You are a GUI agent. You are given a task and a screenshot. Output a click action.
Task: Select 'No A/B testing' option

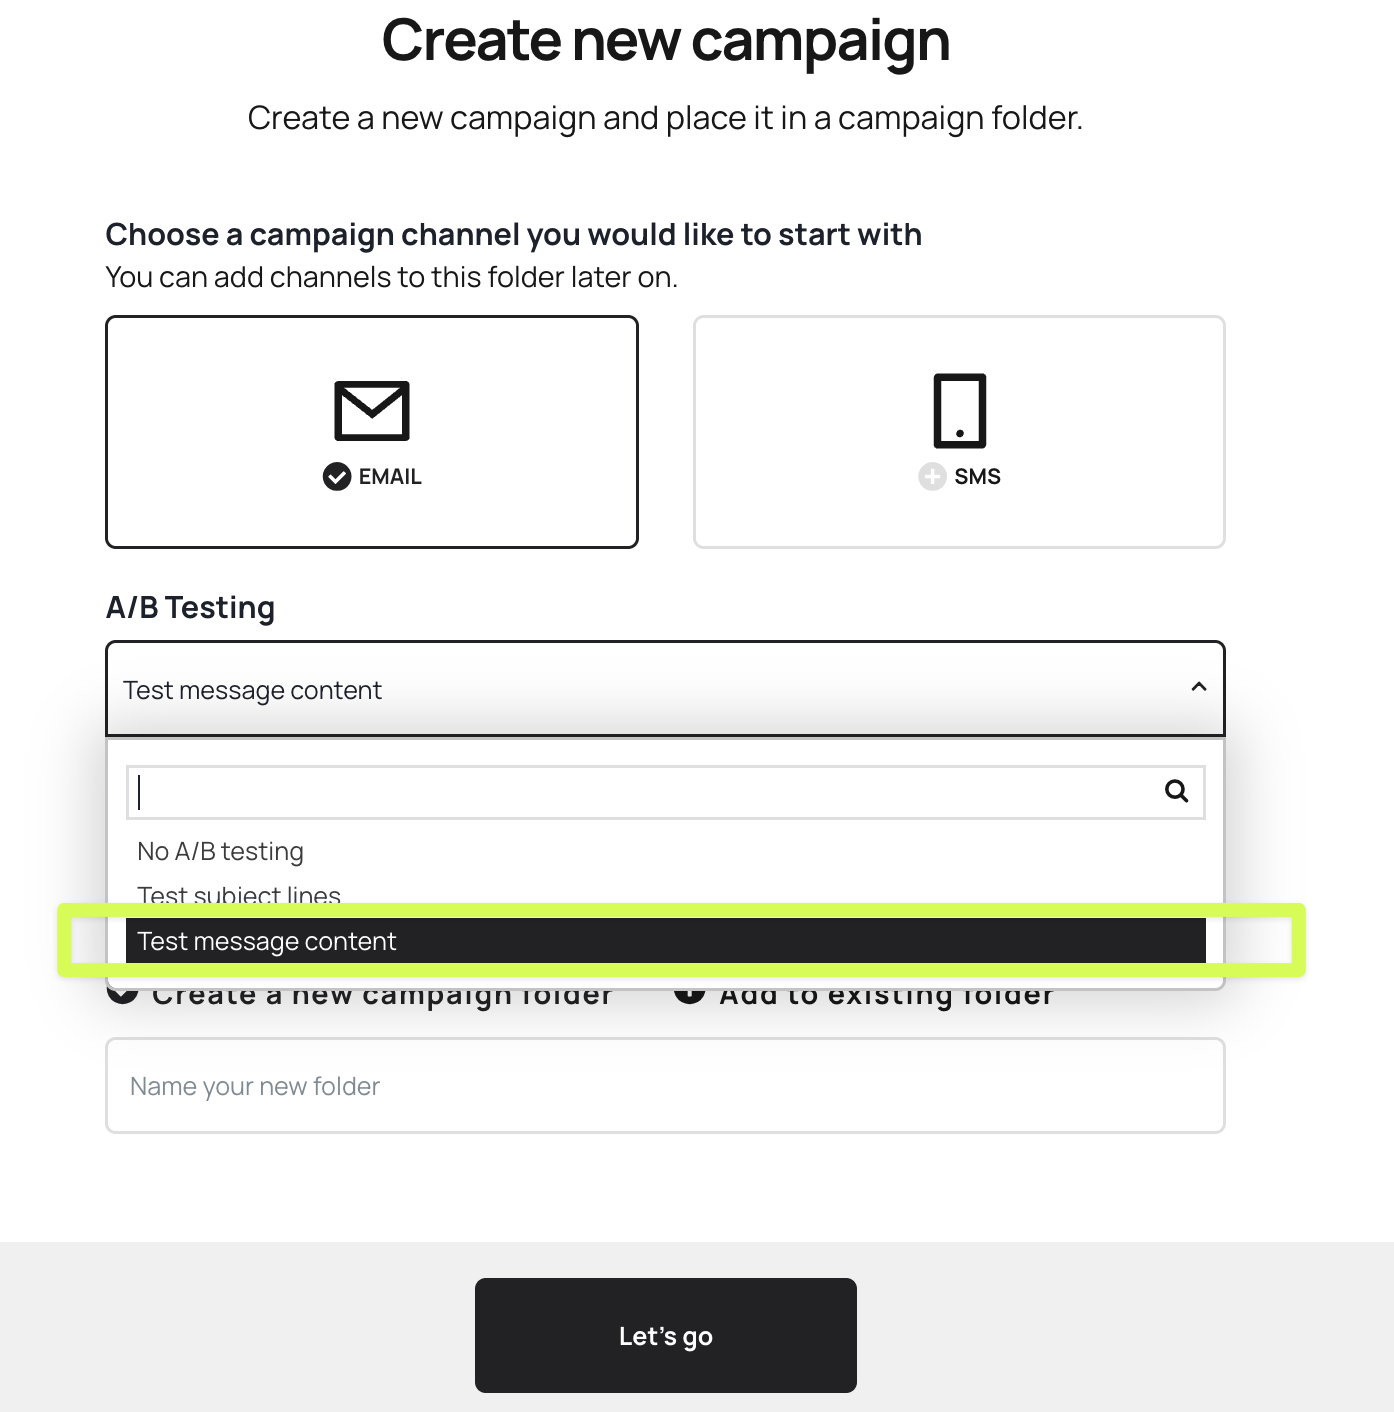pos(221,851)
